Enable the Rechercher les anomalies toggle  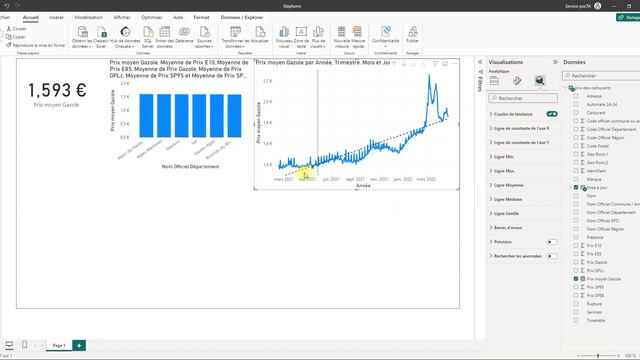[552, 256]
